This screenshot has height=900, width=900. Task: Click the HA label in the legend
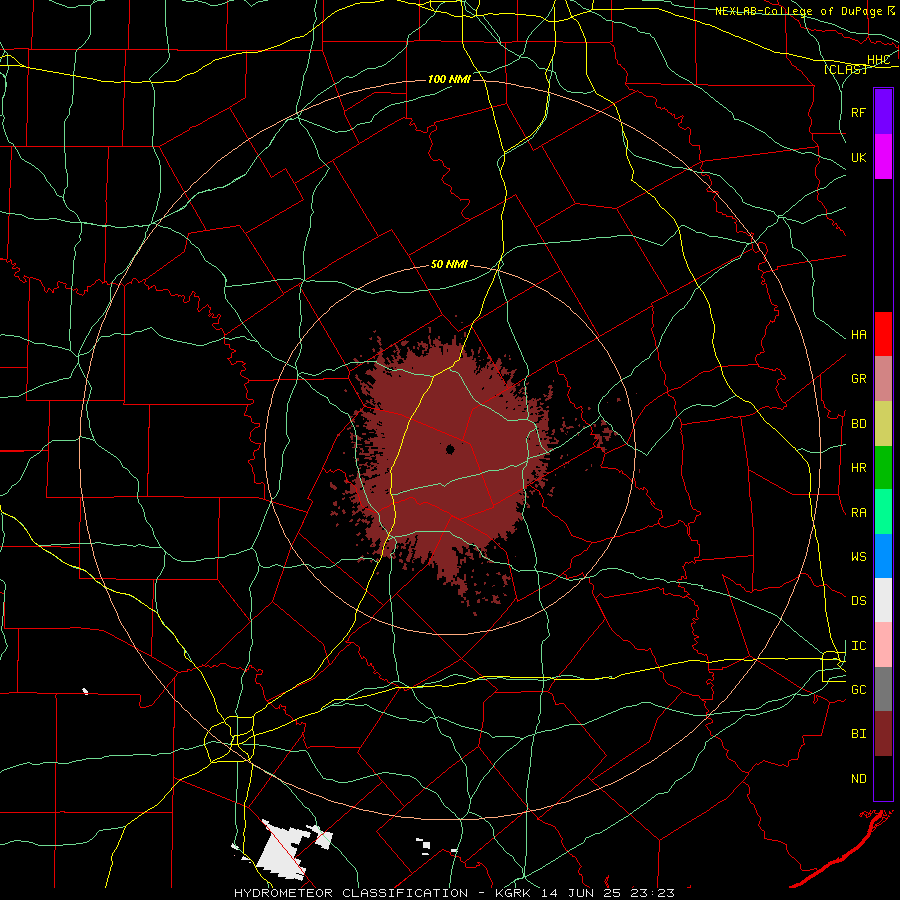click(858, 335)
